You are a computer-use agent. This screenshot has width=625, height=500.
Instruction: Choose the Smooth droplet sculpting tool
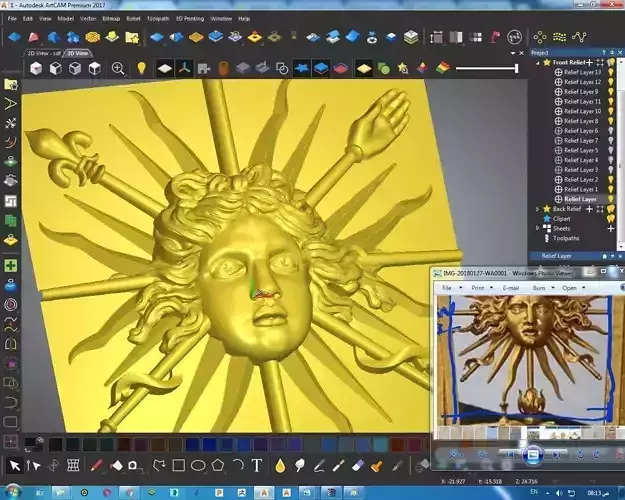(280, 465)
